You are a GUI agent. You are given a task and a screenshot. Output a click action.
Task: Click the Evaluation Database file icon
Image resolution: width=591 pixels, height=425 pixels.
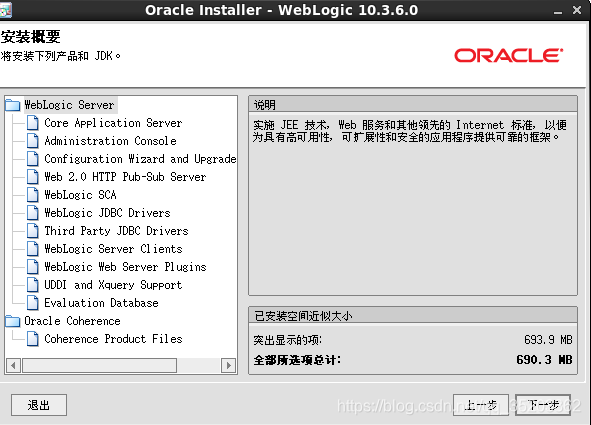tap(33, 303)
